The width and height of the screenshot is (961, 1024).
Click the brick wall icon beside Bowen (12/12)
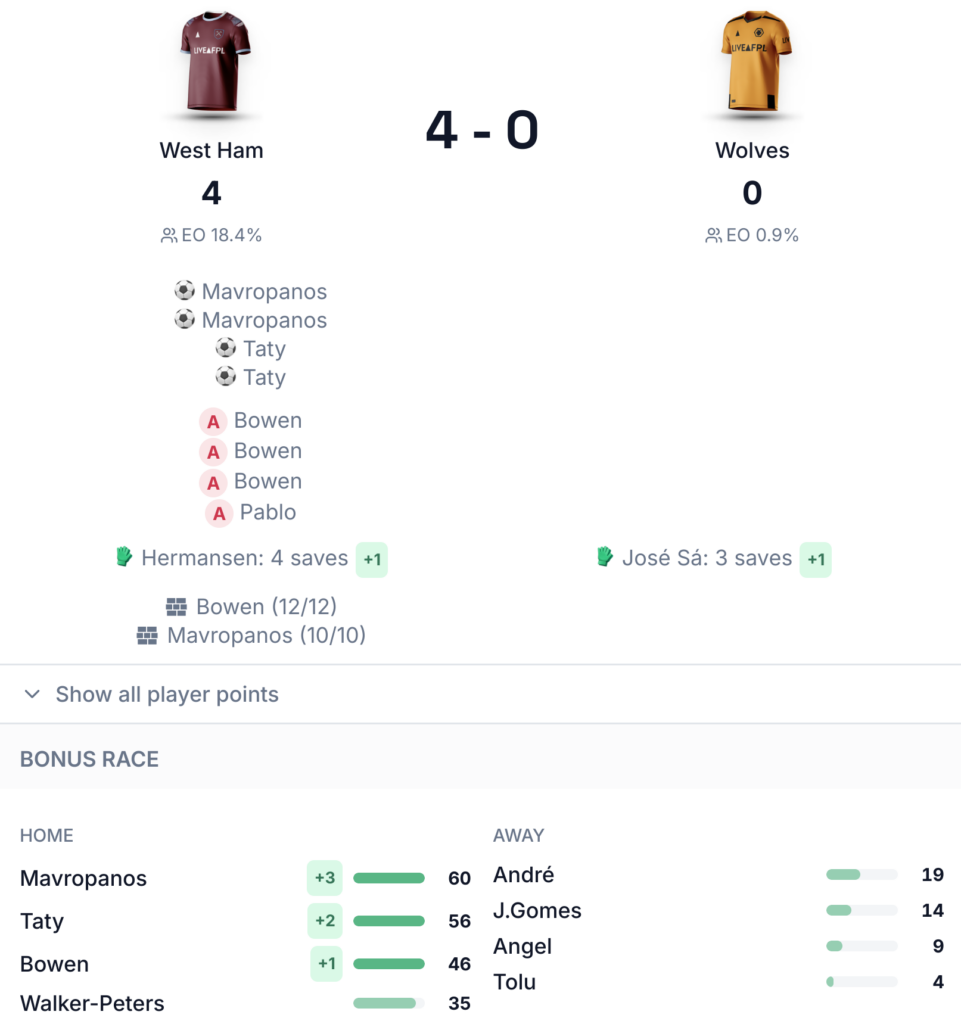coord(176,607)
